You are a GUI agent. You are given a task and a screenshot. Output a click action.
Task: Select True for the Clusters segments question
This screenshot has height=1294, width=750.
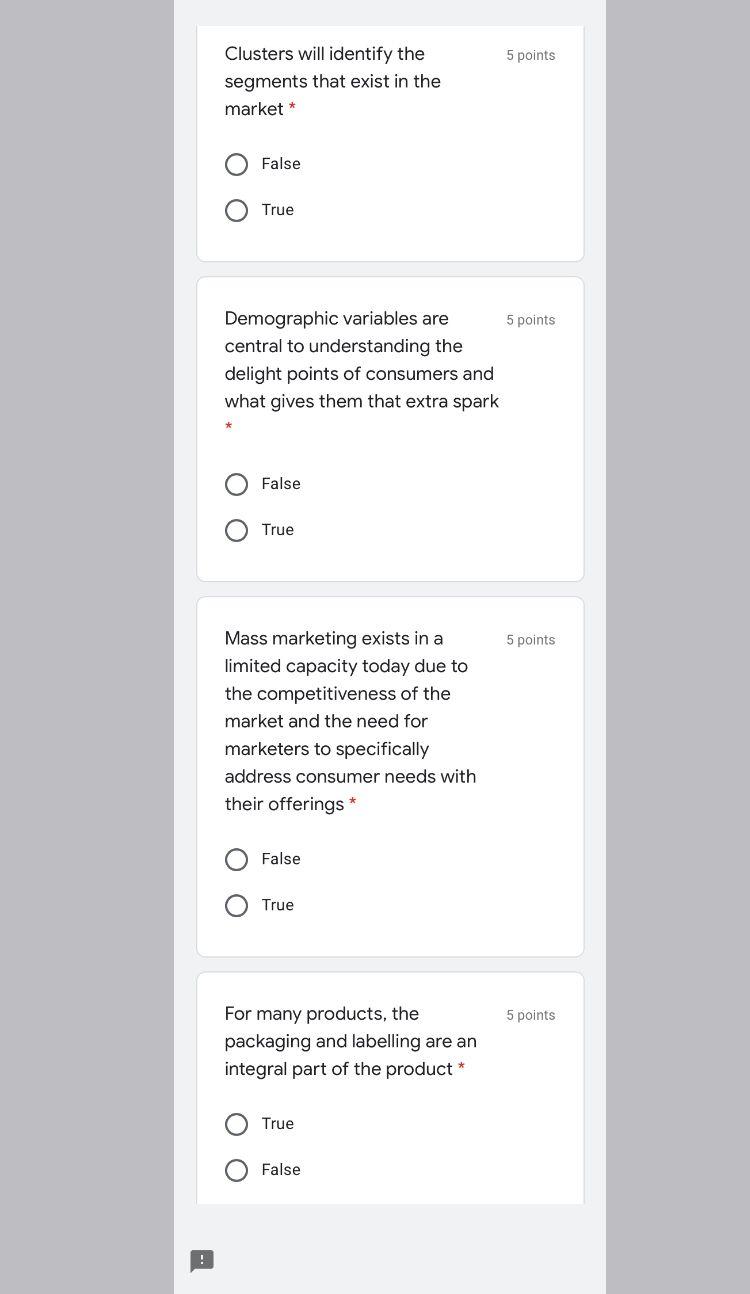237,210
